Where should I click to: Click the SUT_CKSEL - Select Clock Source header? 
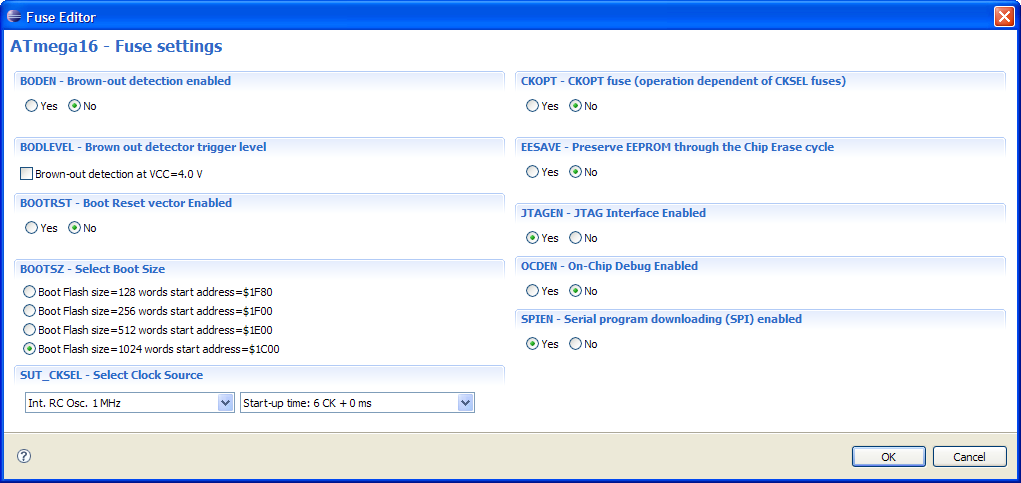[111, 375]
